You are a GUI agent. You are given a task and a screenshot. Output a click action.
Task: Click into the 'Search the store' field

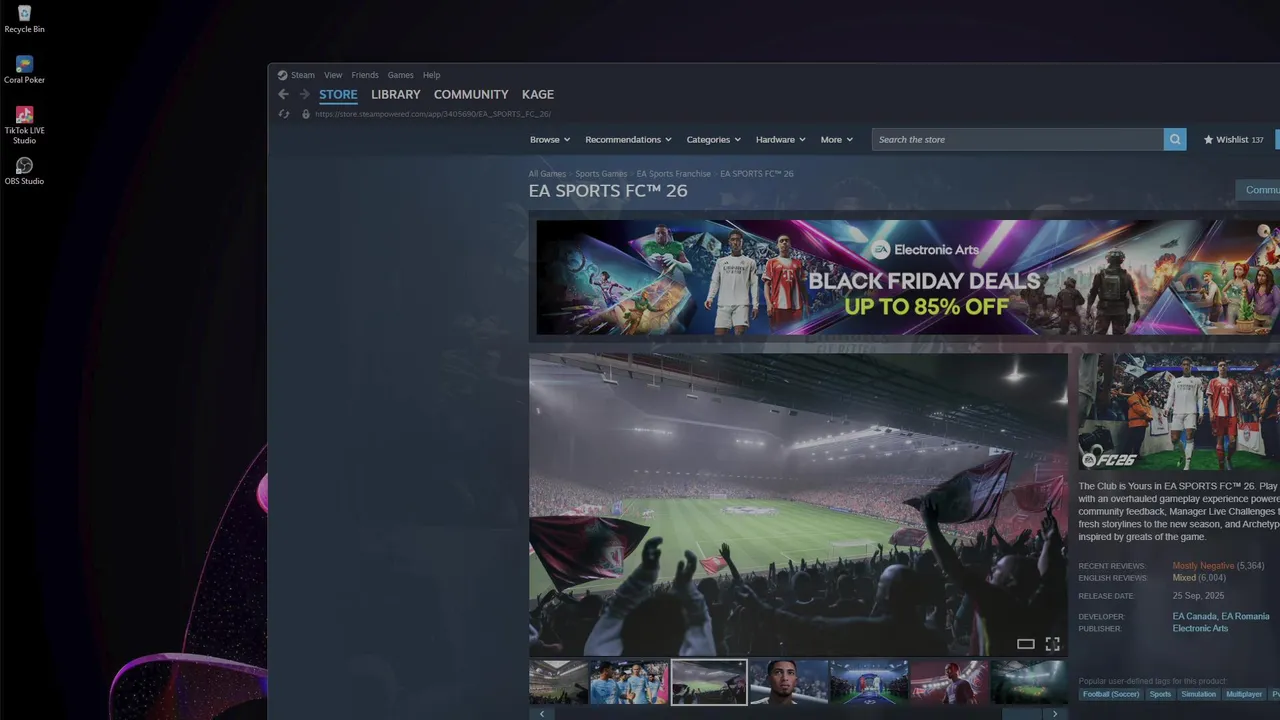pos(1018,140)
